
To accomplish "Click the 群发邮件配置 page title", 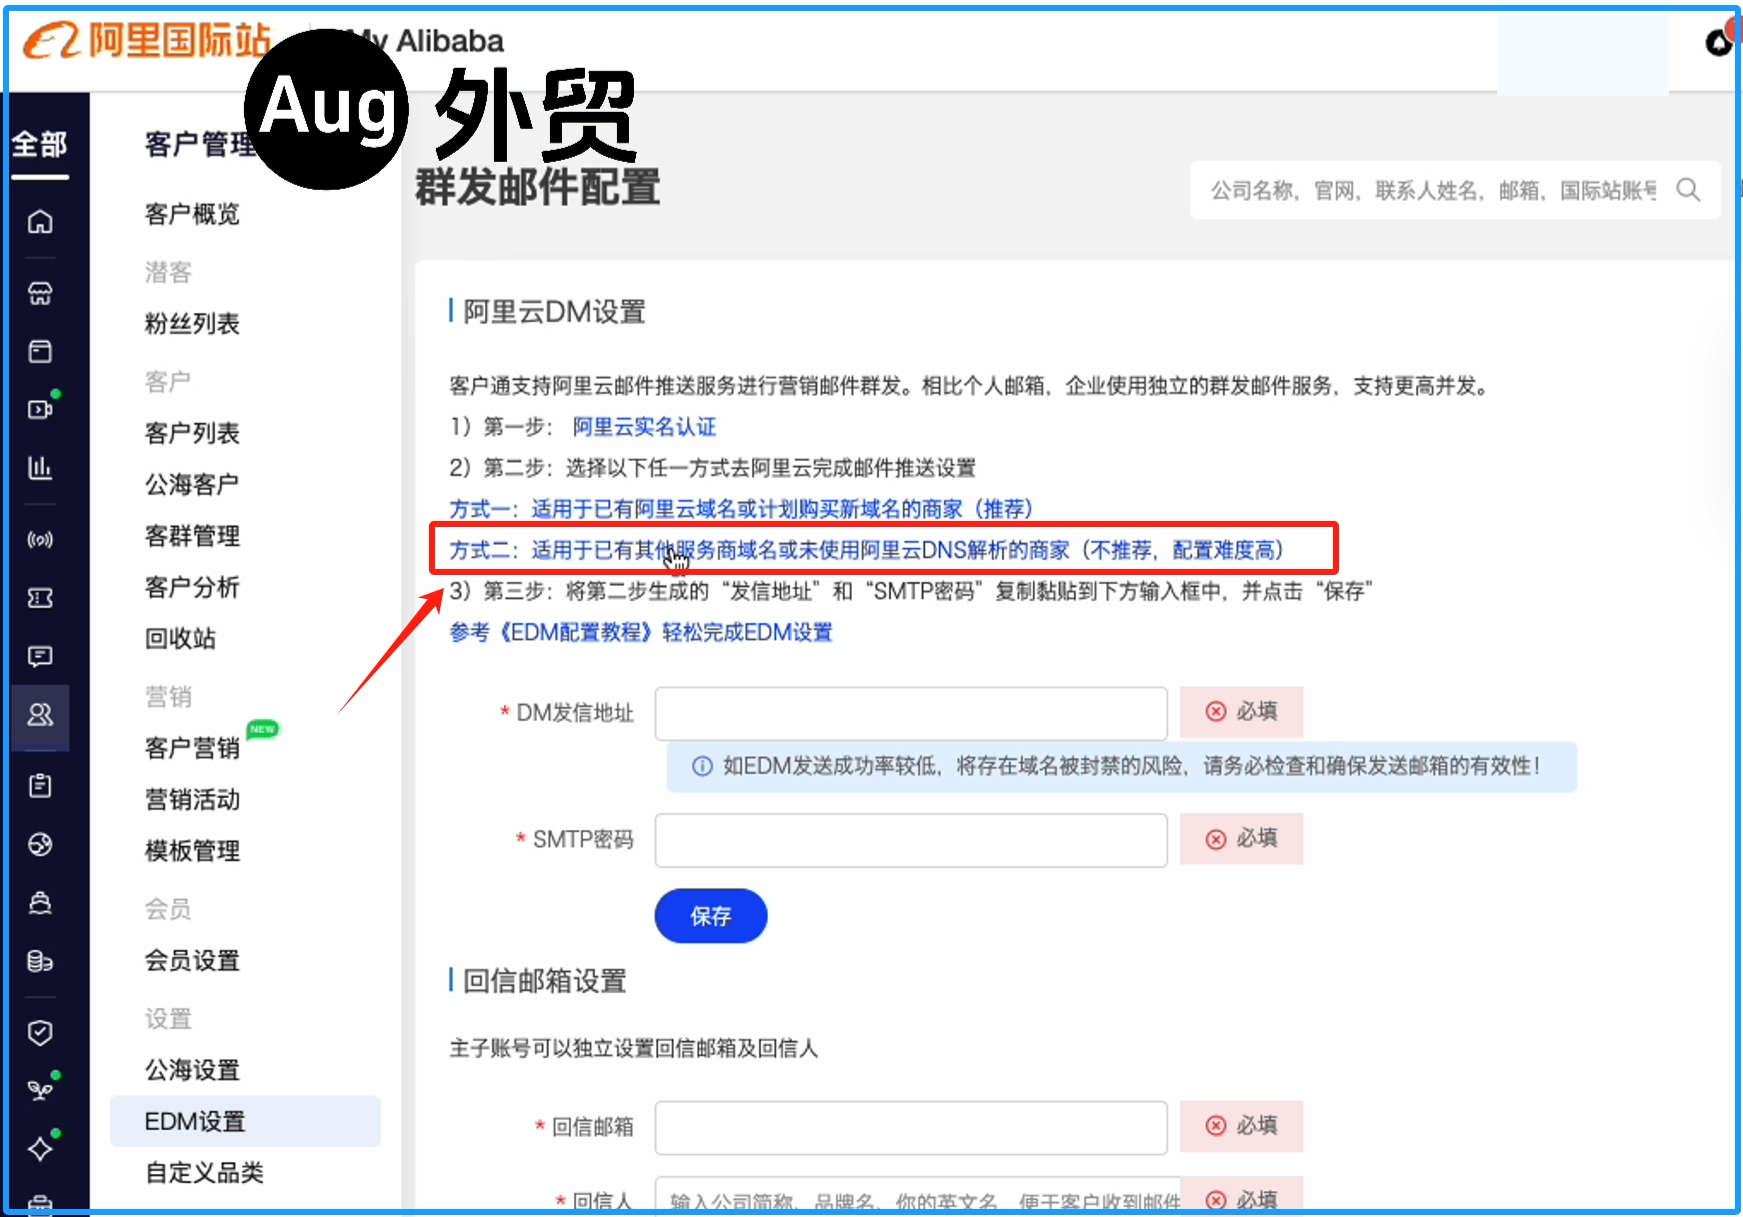I will pyautogui.click(x=538, y=187).
